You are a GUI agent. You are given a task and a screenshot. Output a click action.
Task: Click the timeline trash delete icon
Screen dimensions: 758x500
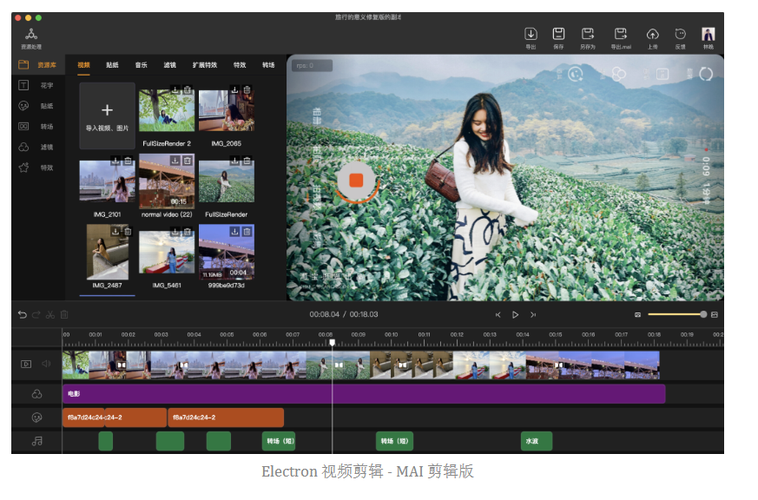[x=64, y=315]
